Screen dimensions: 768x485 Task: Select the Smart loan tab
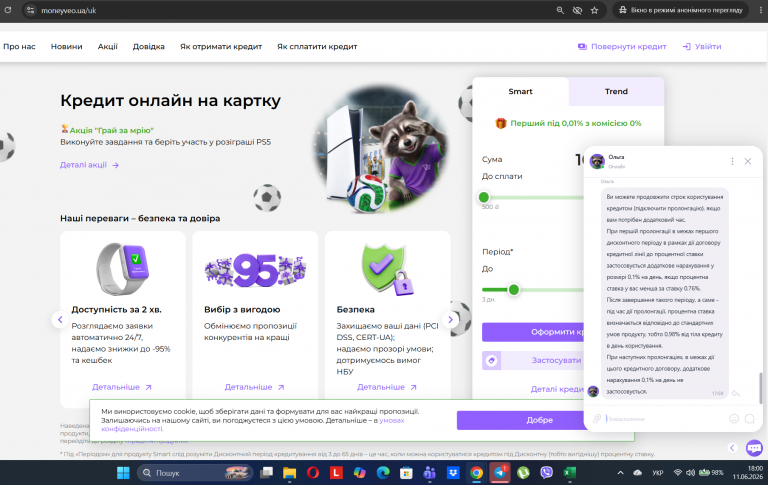[x=520, y=92]
